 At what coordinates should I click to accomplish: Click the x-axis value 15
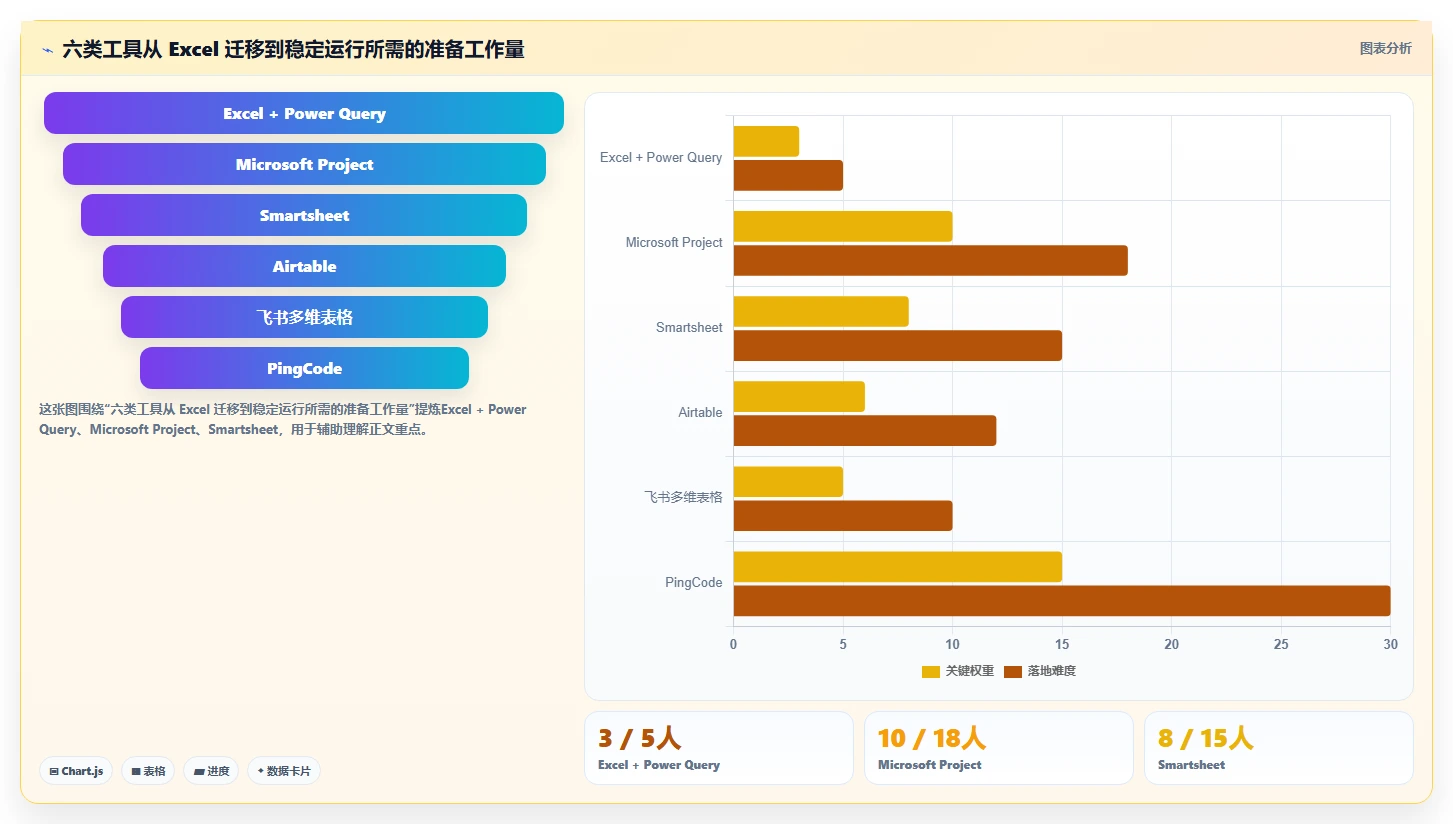tap(1062, 644)
